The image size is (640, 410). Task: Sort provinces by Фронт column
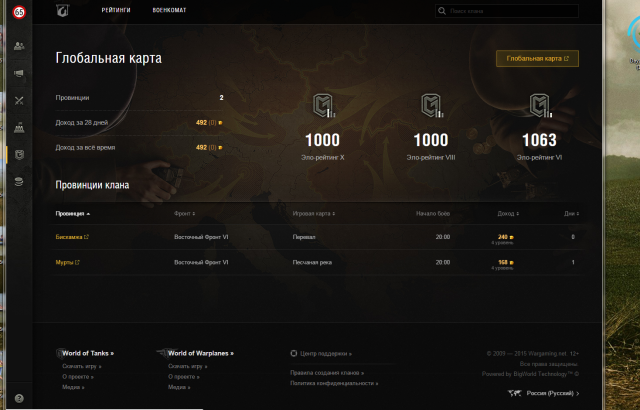click(184, 213)
